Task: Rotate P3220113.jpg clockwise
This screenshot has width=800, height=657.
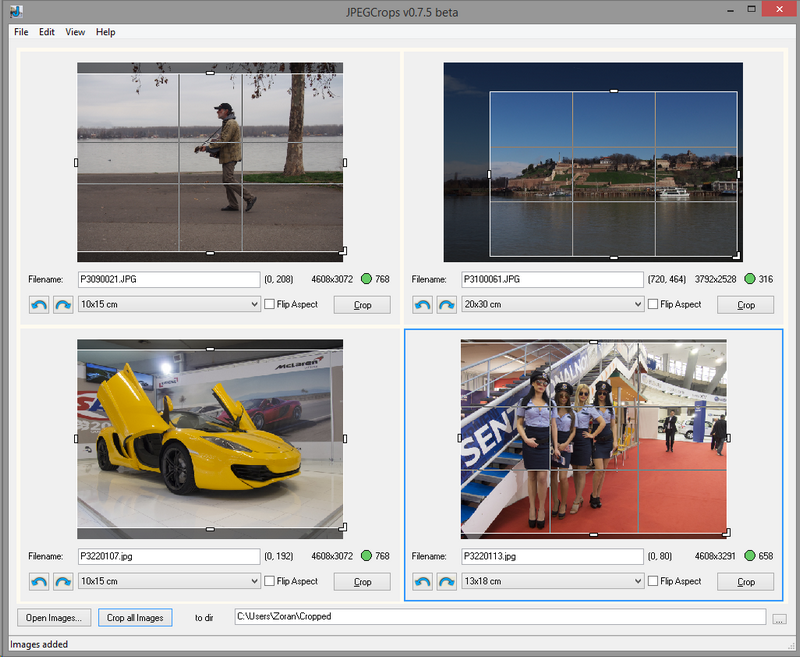Action: [x=447, y=582]
